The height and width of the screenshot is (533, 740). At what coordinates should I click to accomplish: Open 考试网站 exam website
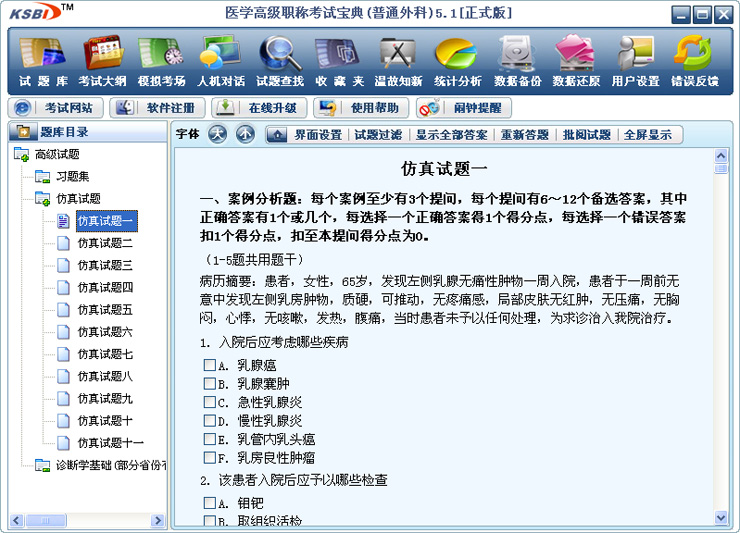tap(56, 108)
